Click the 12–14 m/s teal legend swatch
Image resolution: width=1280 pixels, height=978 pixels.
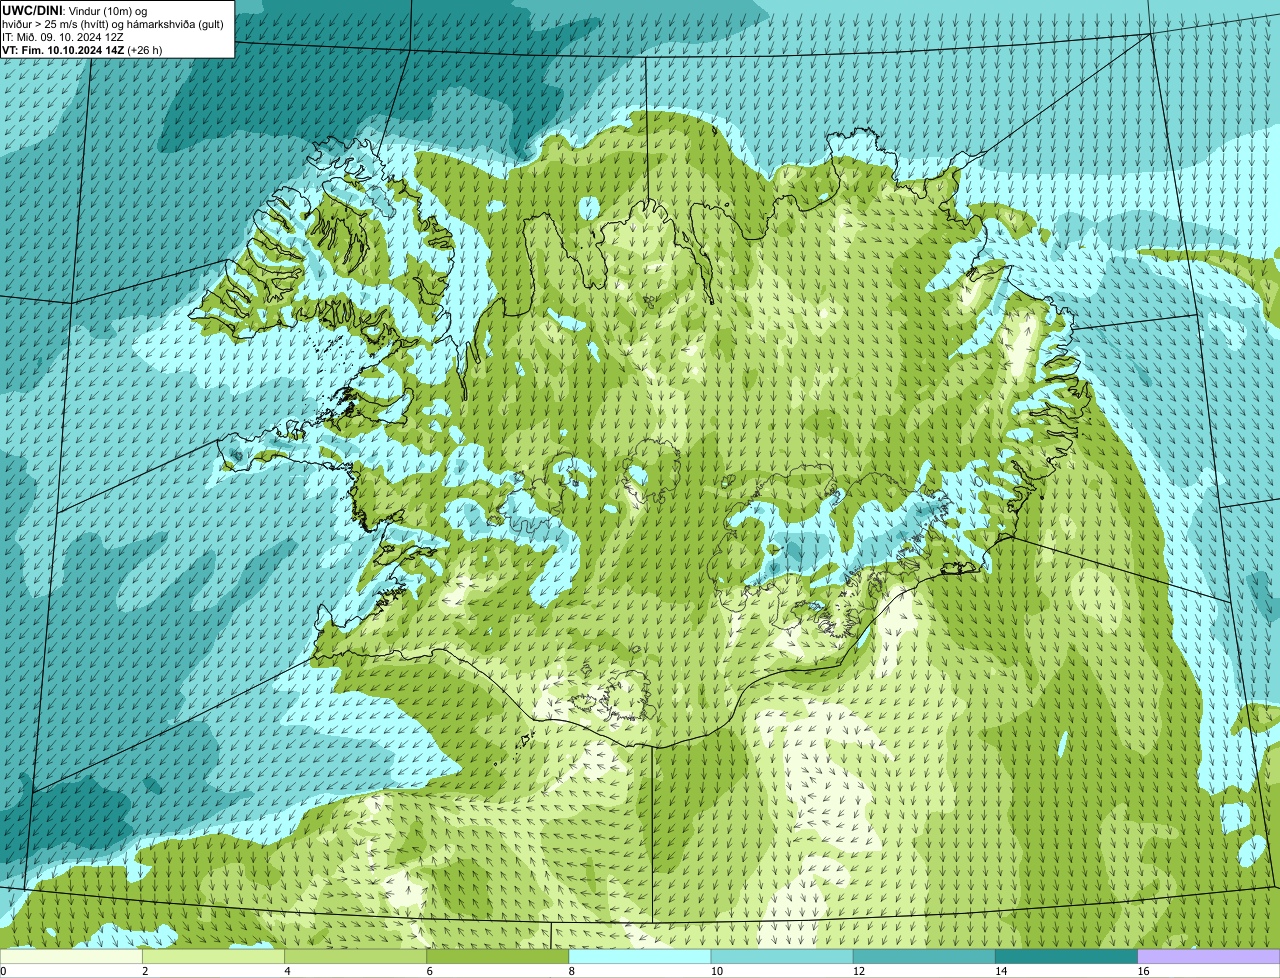coord(925,956)
